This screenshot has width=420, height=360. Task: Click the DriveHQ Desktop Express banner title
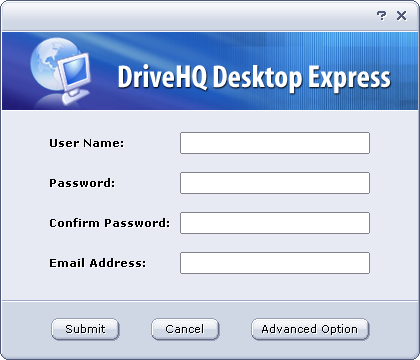[x=254, y=78]
